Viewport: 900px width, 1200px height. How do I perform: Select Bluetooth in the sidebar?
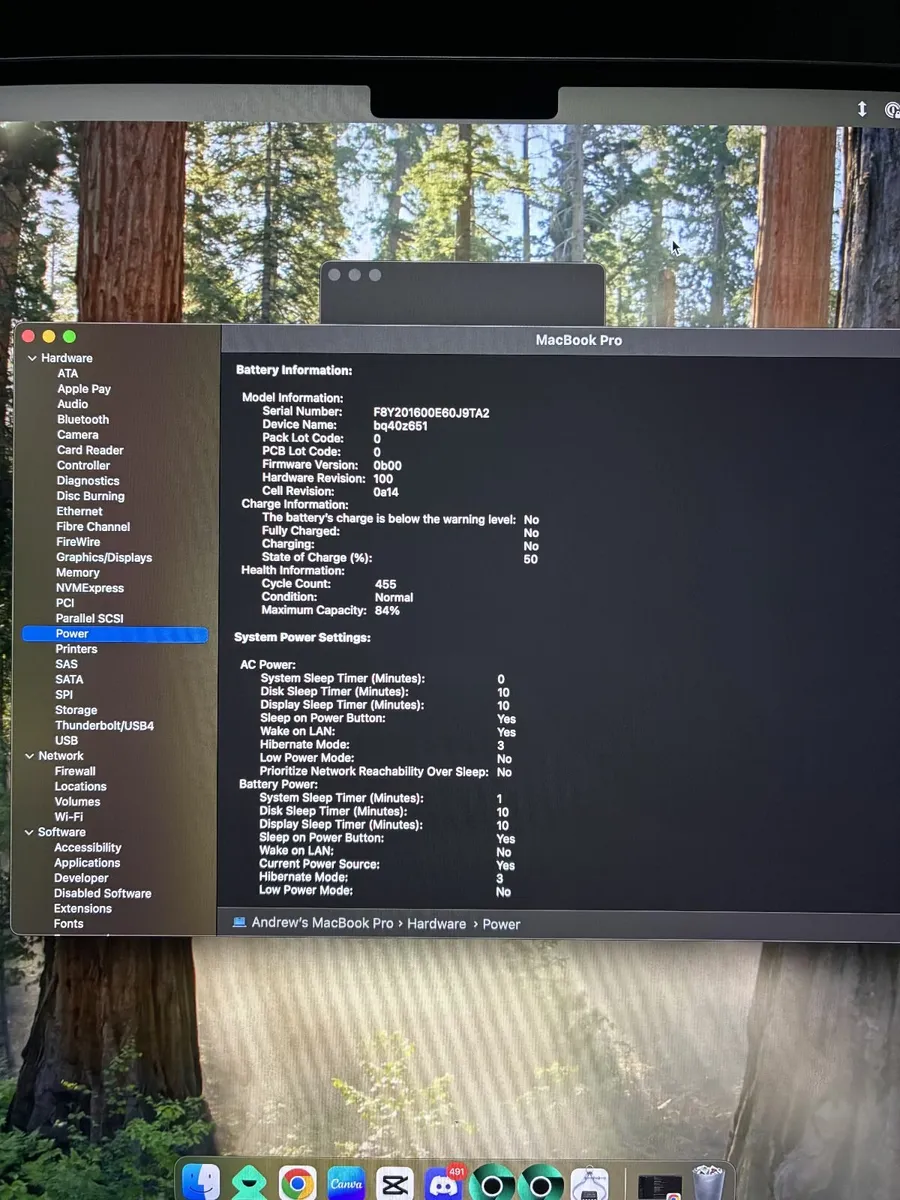click(x=83, y=419)
